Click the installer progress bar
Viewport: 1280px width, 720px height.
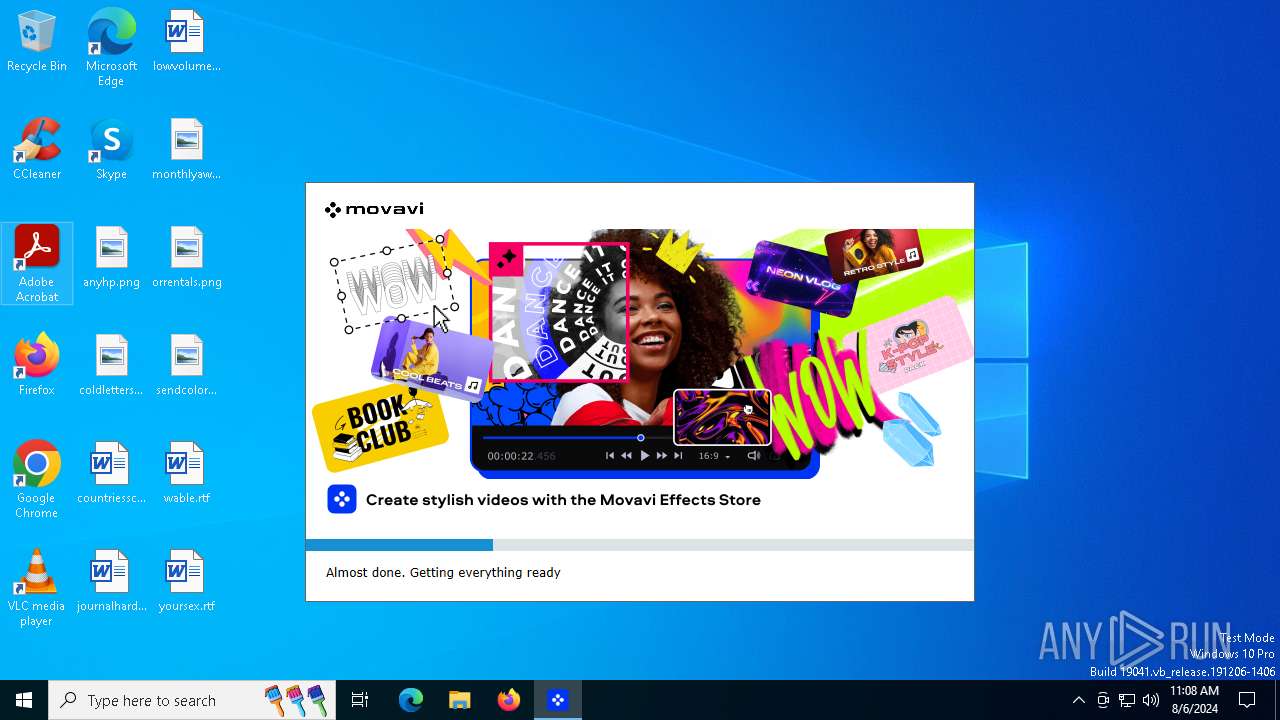(x=640, y=545)
